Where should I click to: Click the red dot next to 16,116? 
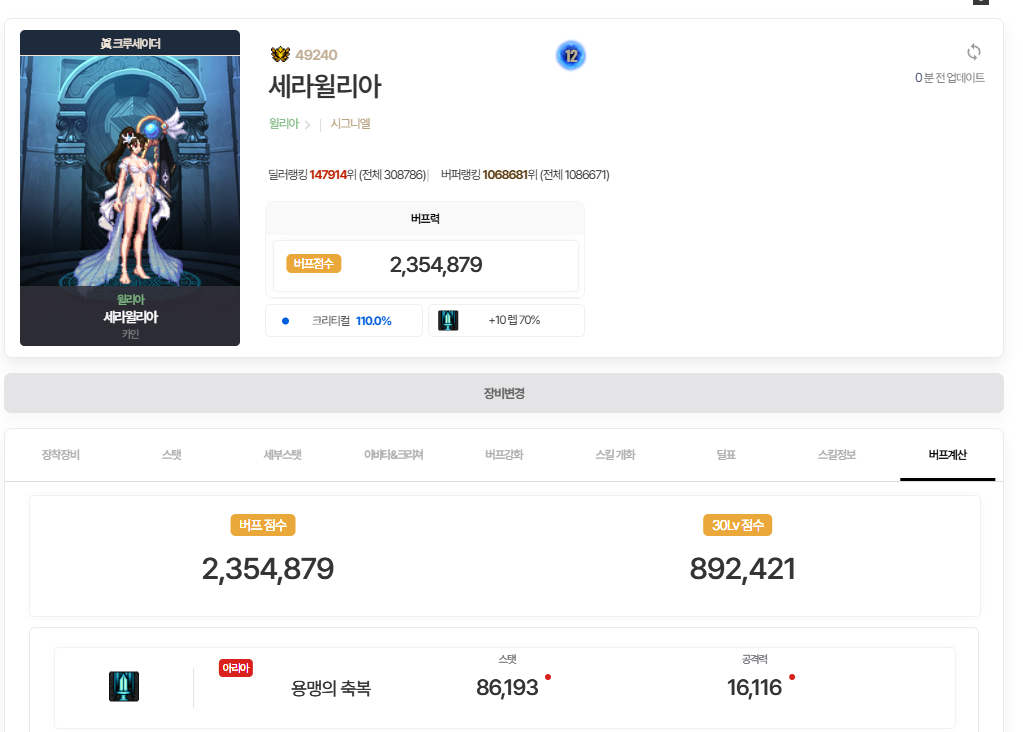point(792,677)
